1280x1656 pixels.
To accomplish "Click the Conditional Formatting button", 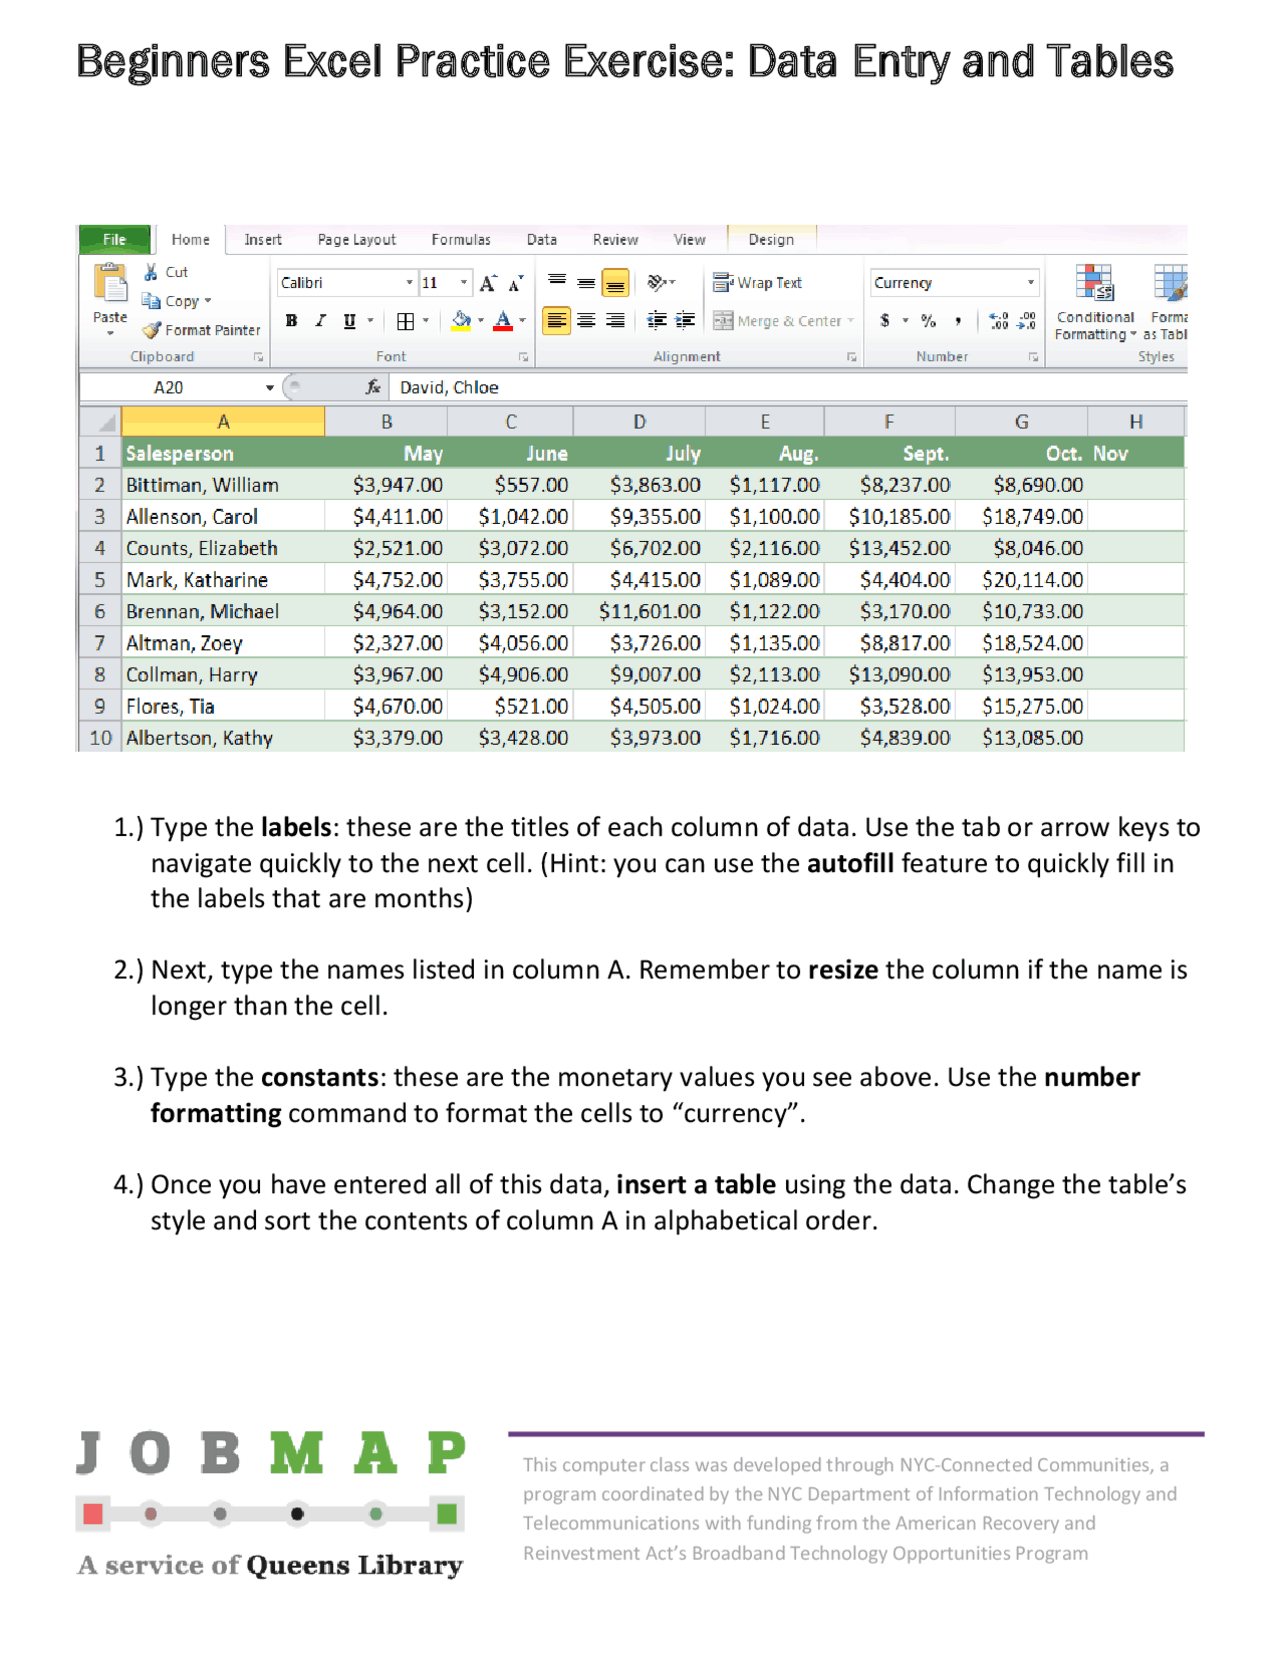I will tap(1095, 302).
